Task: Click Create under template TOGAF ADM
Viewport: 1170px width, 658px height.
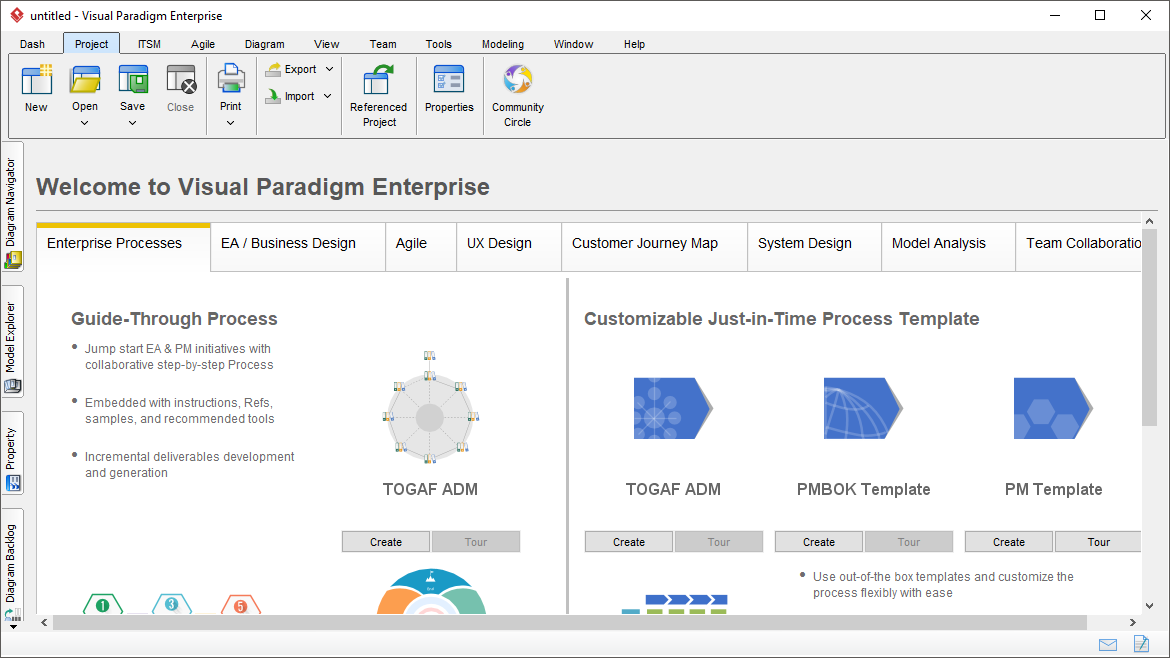Action: (x=629, y=542)
